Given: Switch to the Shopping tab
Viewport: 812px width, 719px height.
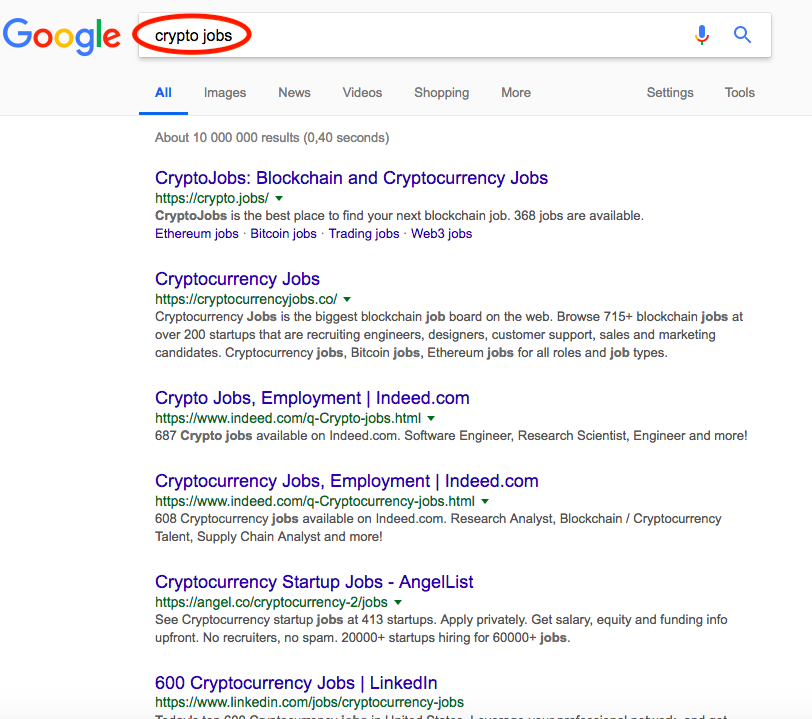Looking at the screenshot, I should coord(441,92).
